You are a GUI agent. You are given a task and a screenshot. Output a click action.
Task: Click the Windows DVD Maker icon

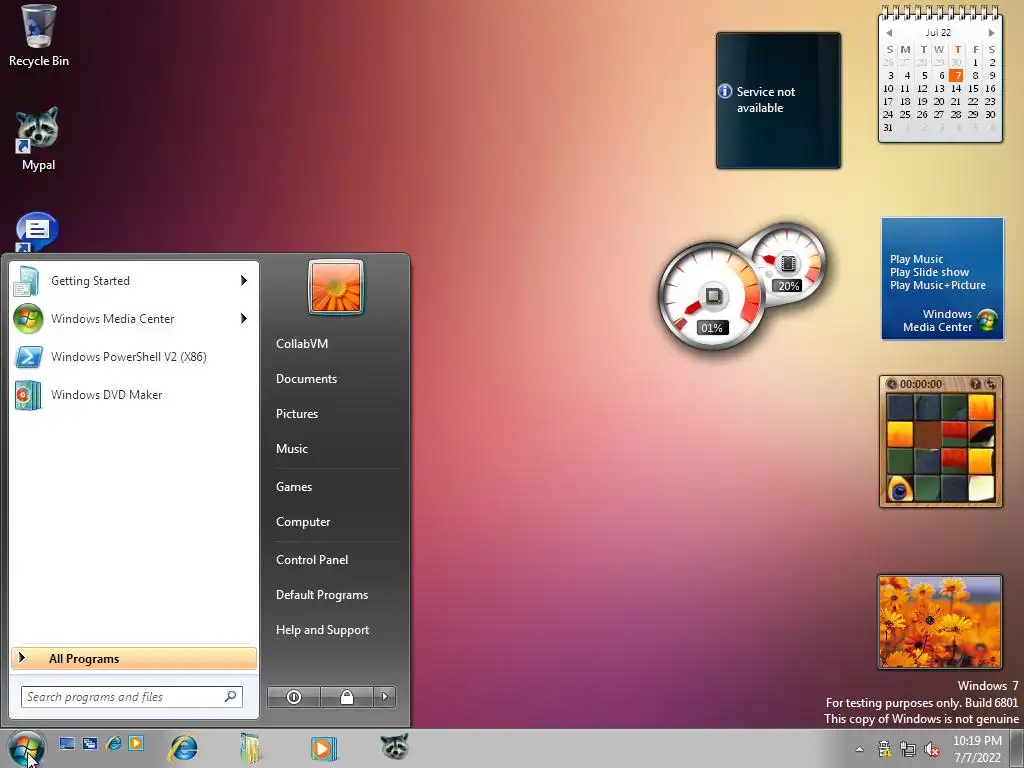[28, 395]
